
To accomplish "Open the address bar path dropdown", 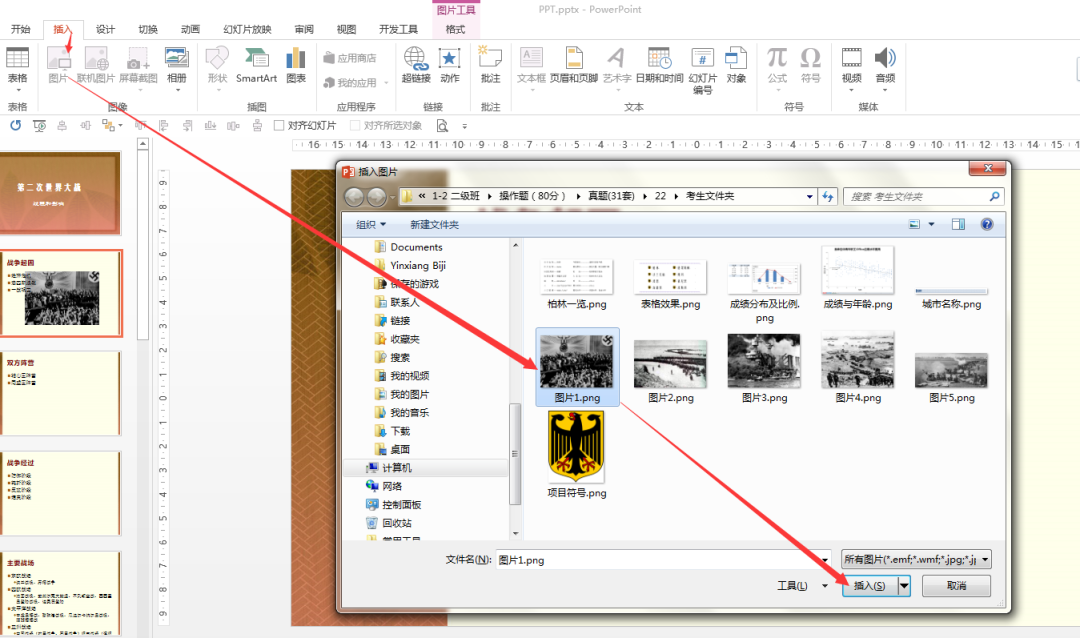I will click(x=810, y=196).
